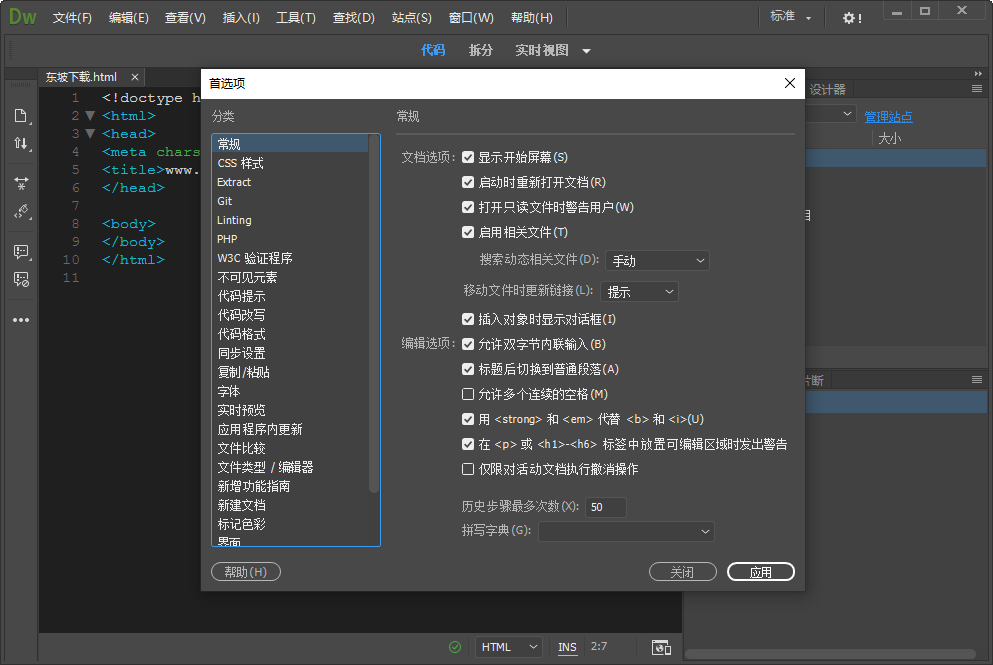Toggle 插入对象时显示对话框 checkbox

(x=468, y=319)
